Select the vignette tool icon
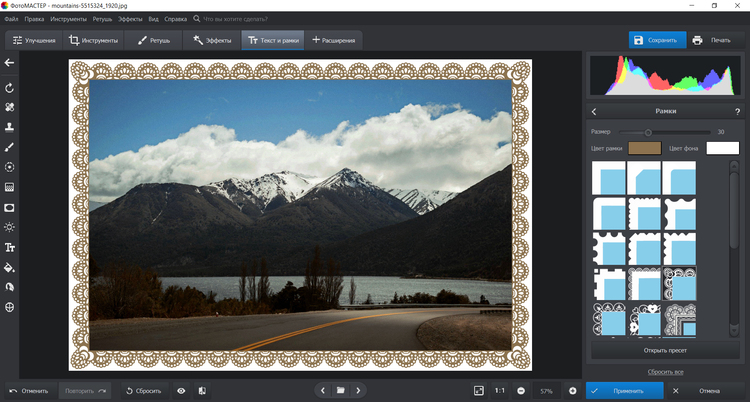 click(10, 207)
